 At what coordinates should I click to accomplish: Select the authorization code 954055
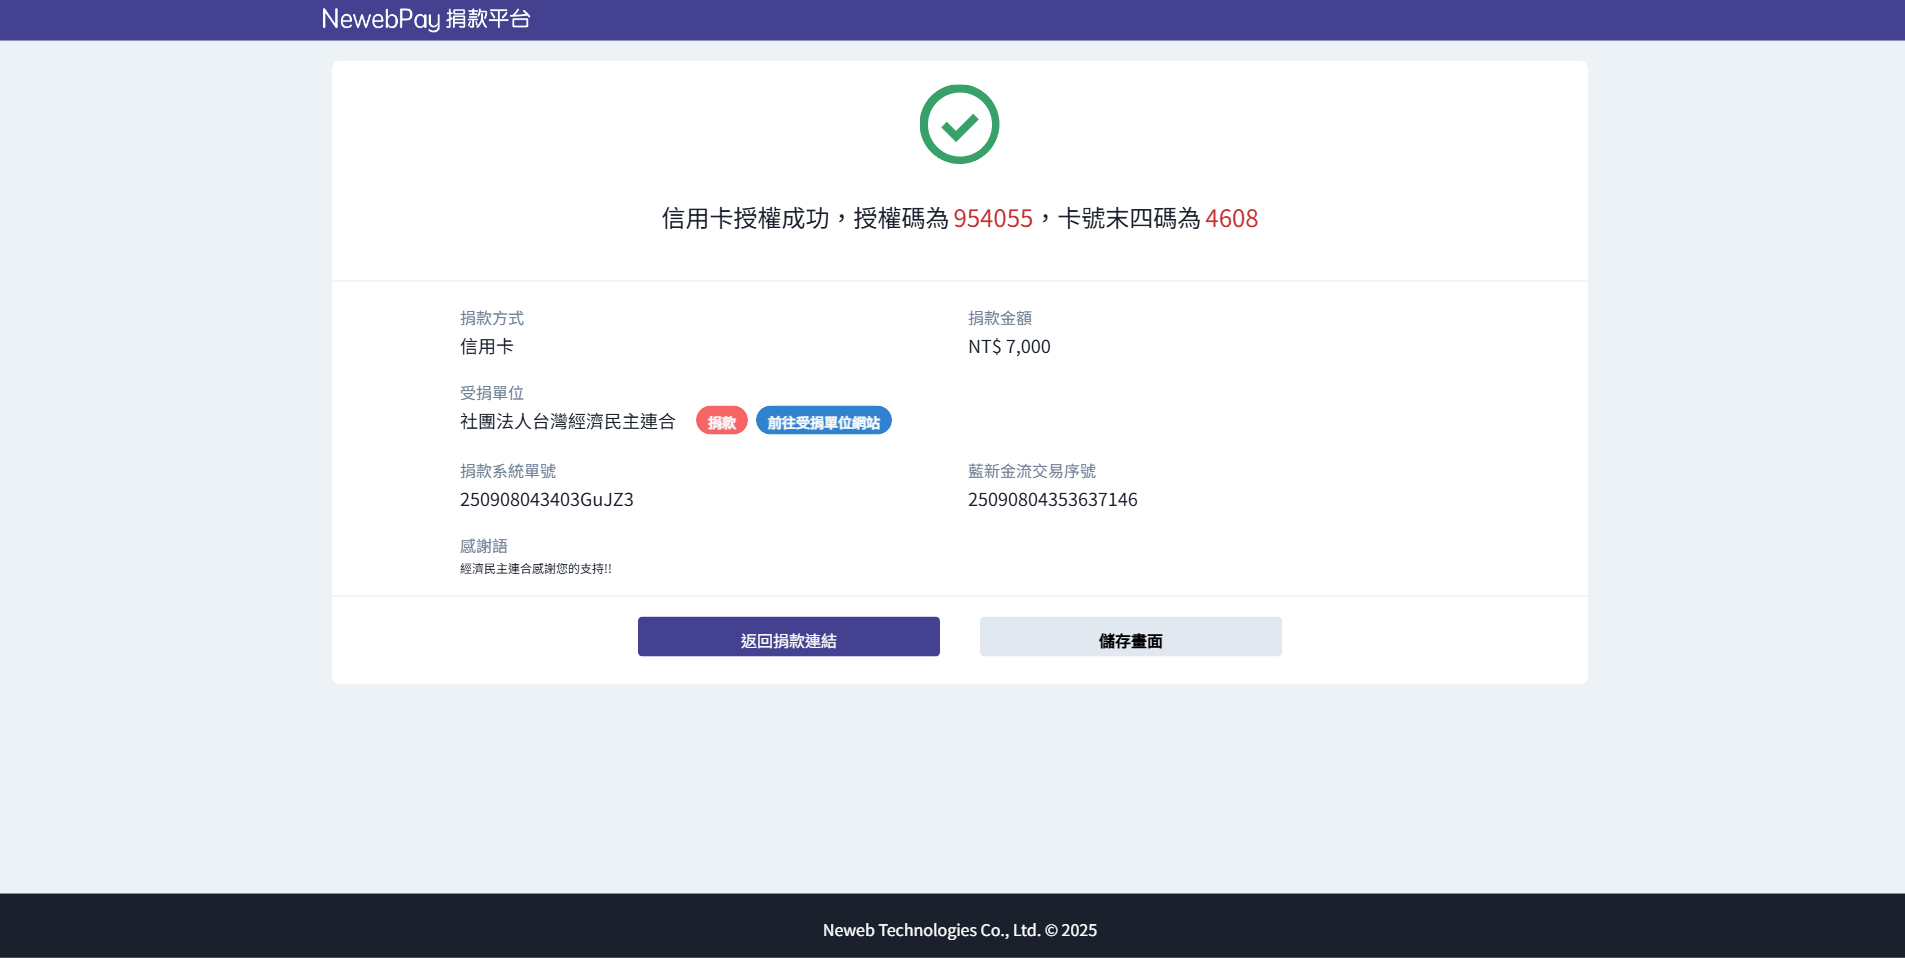(992, 219)
